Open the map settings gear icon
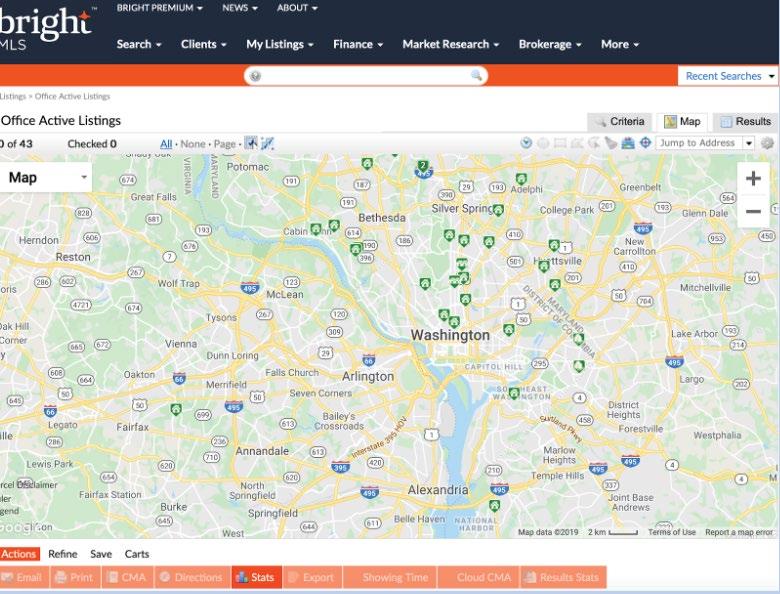This screenshot has height=594, width=780. (x=768, y=143)
